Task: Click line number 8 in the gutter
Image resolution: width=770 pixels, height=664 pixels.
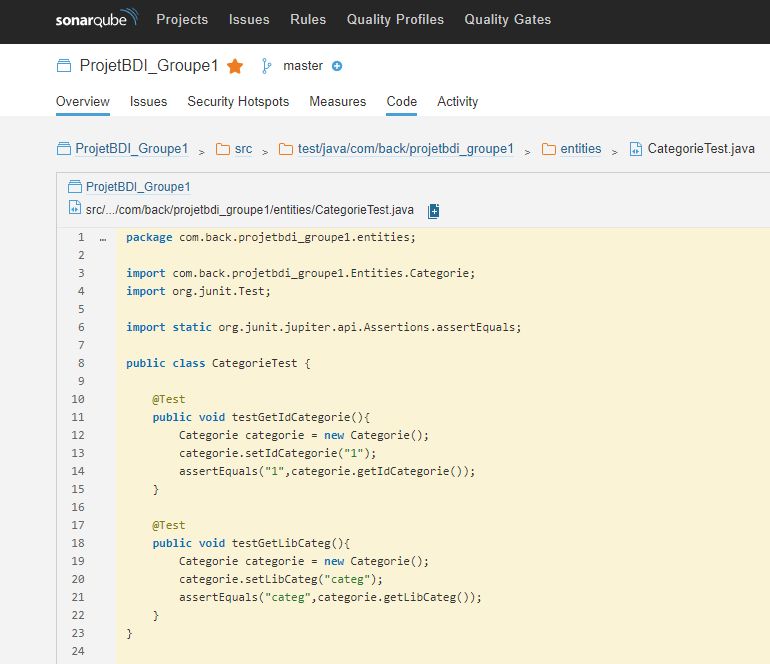Action: 81,363
